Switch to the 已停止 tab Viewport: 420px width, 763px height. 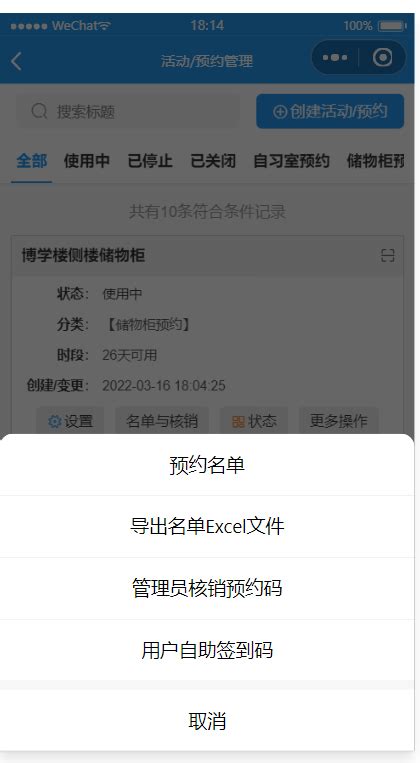(150, 161)
